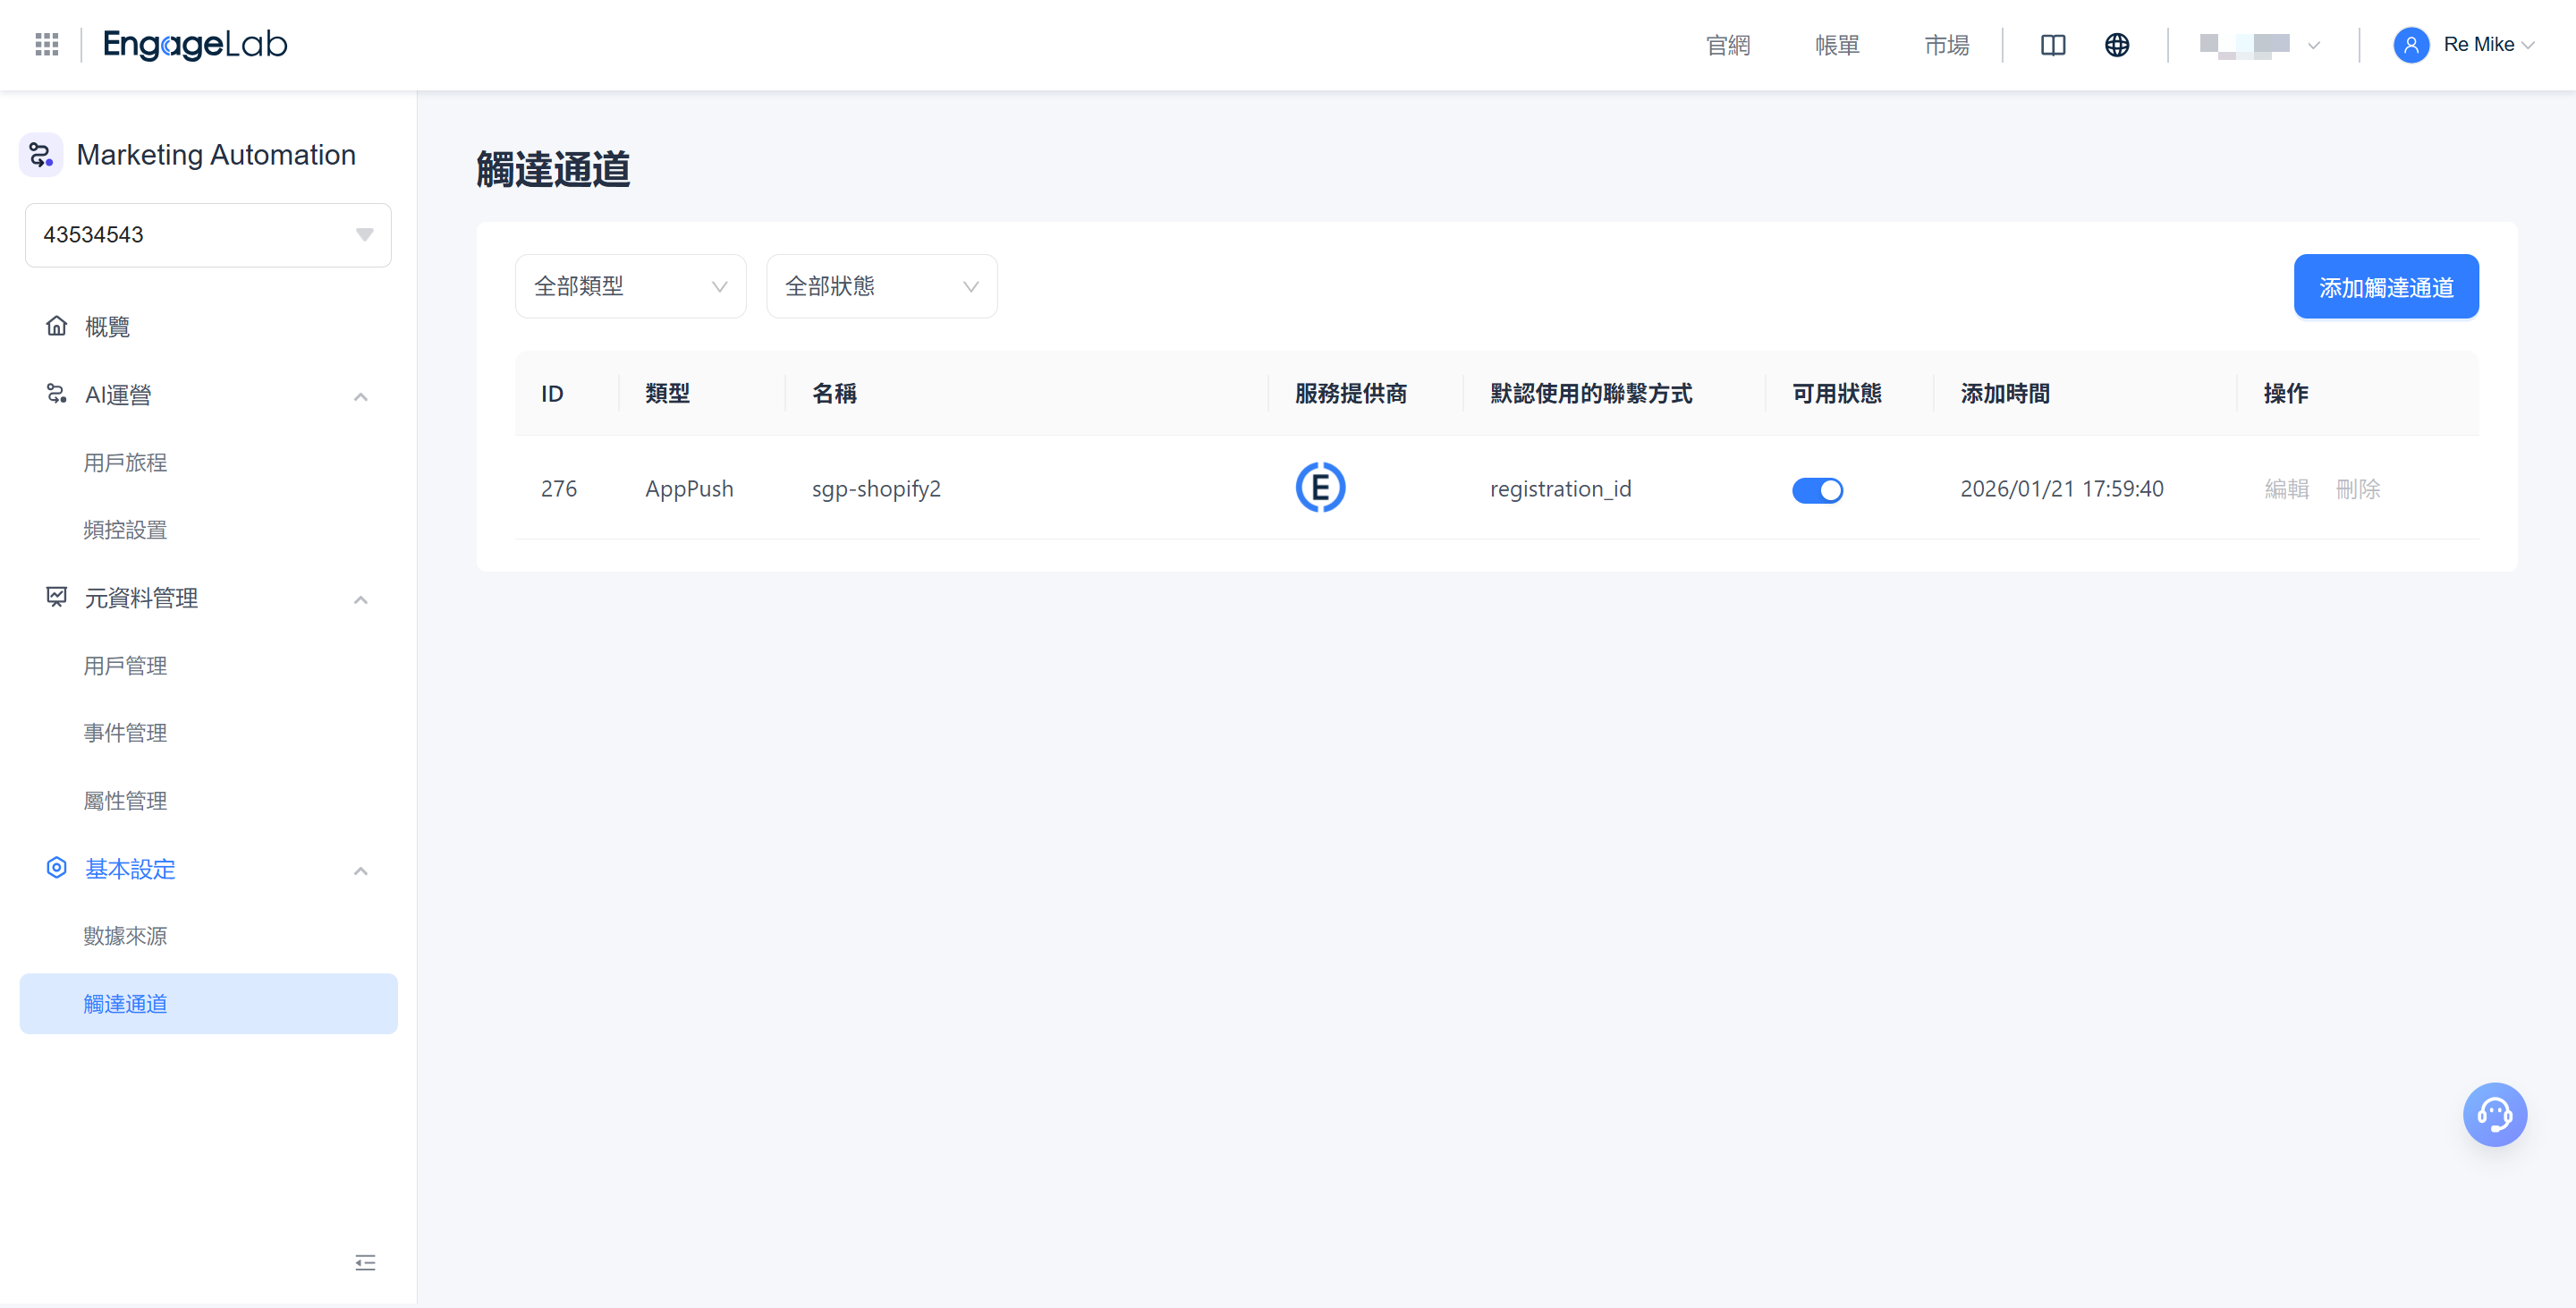Click the Marketing Automation icon in sidebar
The image size is (2576, 1308).
[41, 154]
